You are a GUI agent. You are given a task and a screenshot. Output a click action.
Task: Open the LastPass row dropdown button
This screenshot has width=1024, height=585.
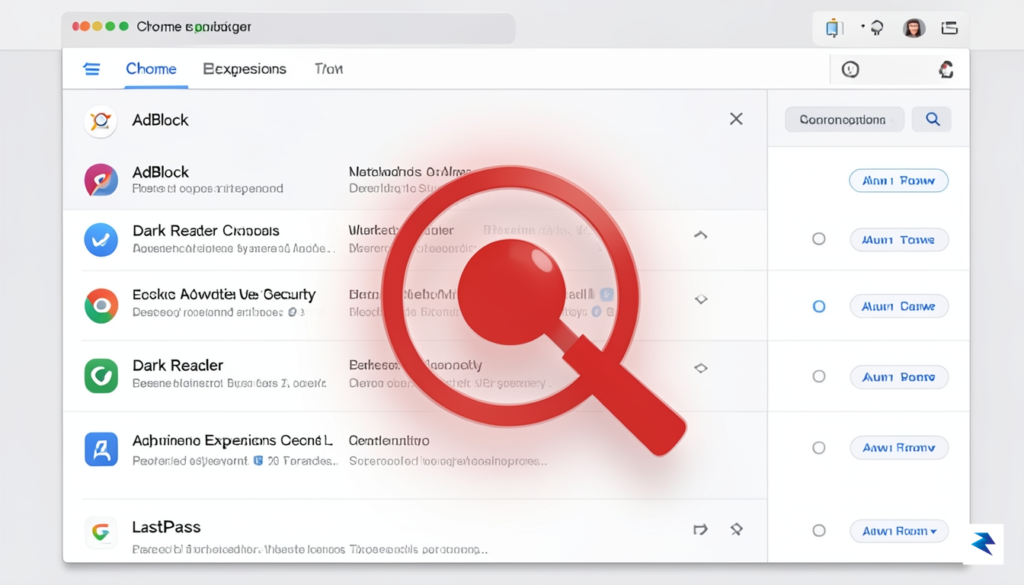point(899,531)
